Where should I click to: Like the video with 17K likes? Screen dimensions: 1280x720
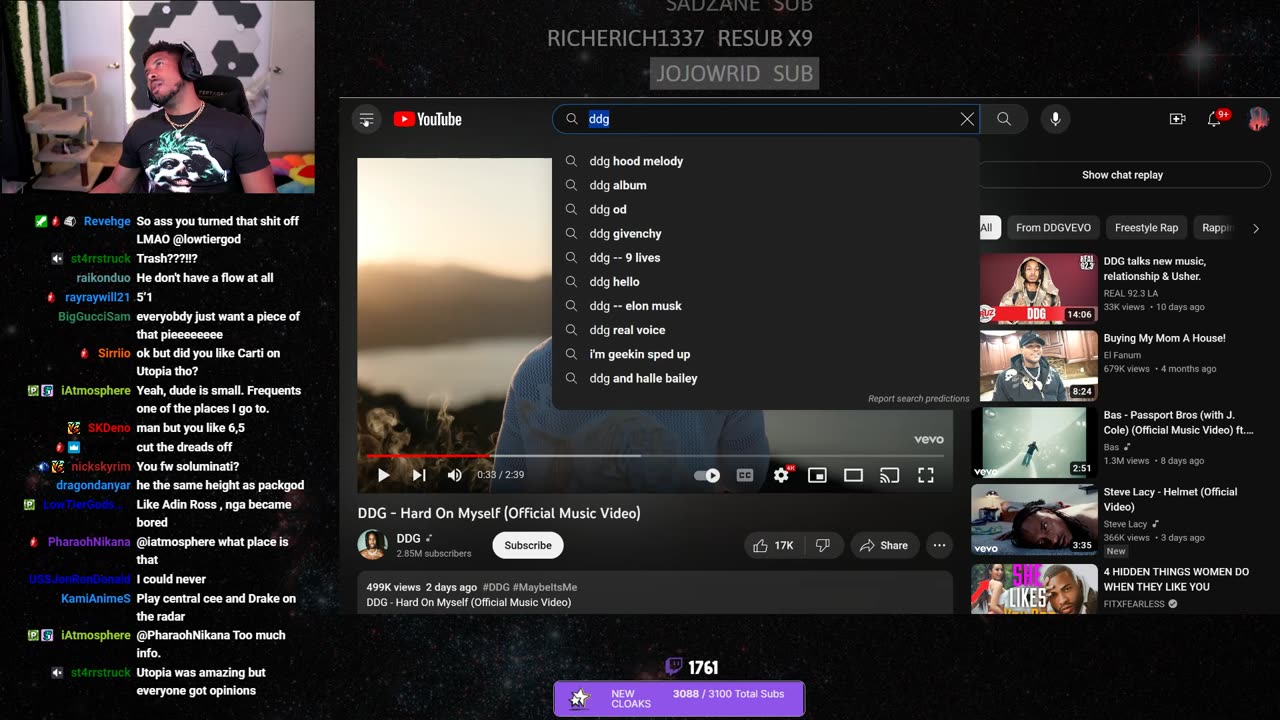click(774, 545)
